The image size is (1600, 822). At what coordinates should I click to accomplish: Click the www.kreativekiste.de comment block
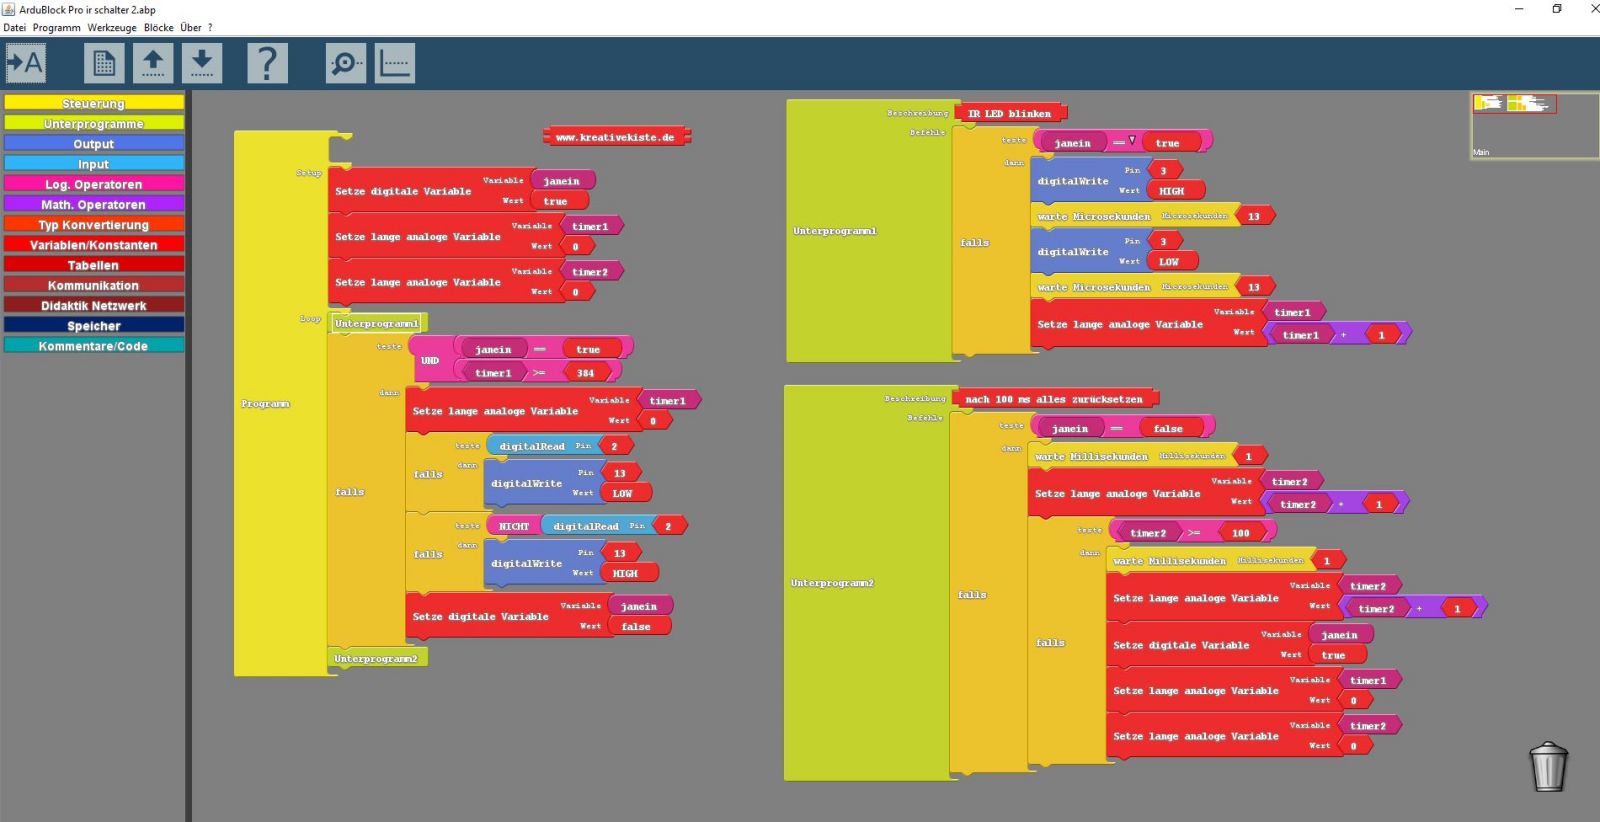(615, 137)
